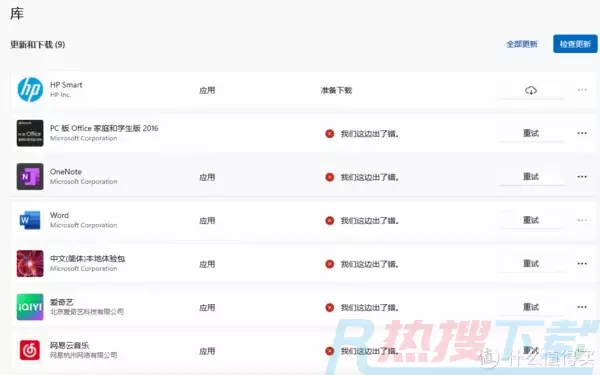Open more options menu for OneNote
The height and width of the screenshot is (375, 600).
coord(582,177)
